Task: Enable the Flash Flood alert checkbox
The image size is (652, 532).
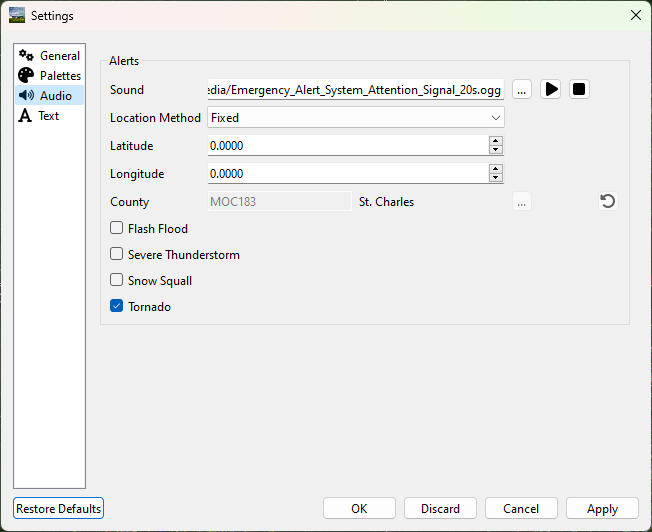Action: pos(116,228)
